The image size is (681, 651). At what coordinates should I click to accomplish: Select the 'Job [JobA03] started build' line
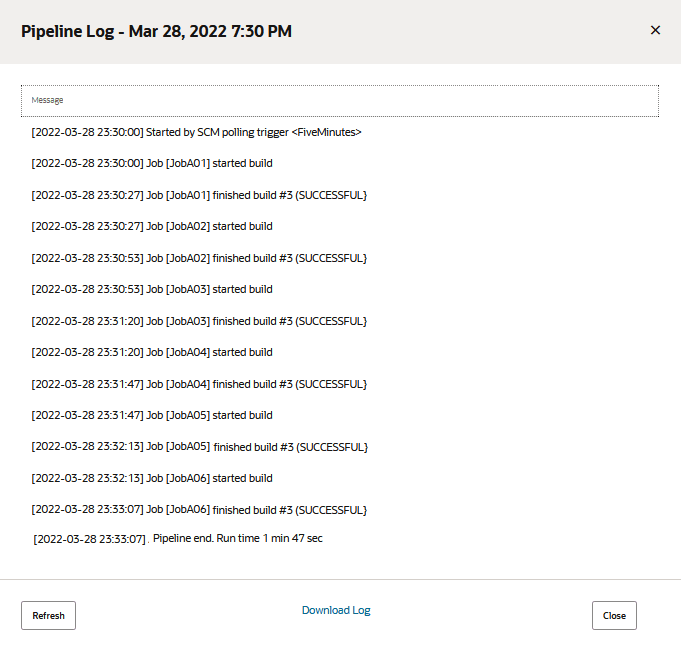(x=152, y=289)
